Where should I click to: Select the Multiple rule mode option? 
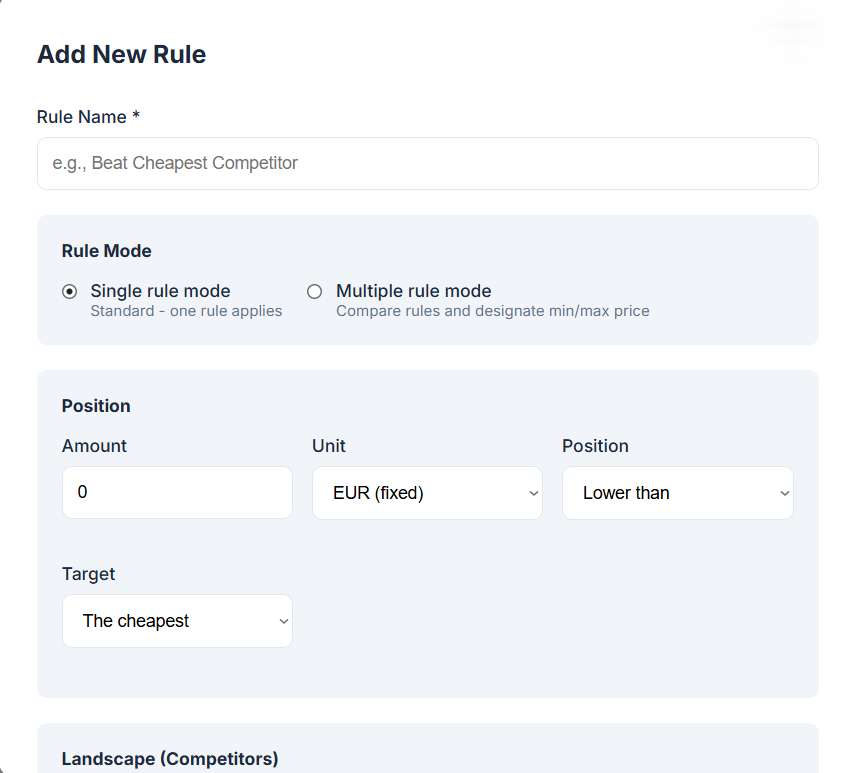pyautogui.click(x=315, y=291)
